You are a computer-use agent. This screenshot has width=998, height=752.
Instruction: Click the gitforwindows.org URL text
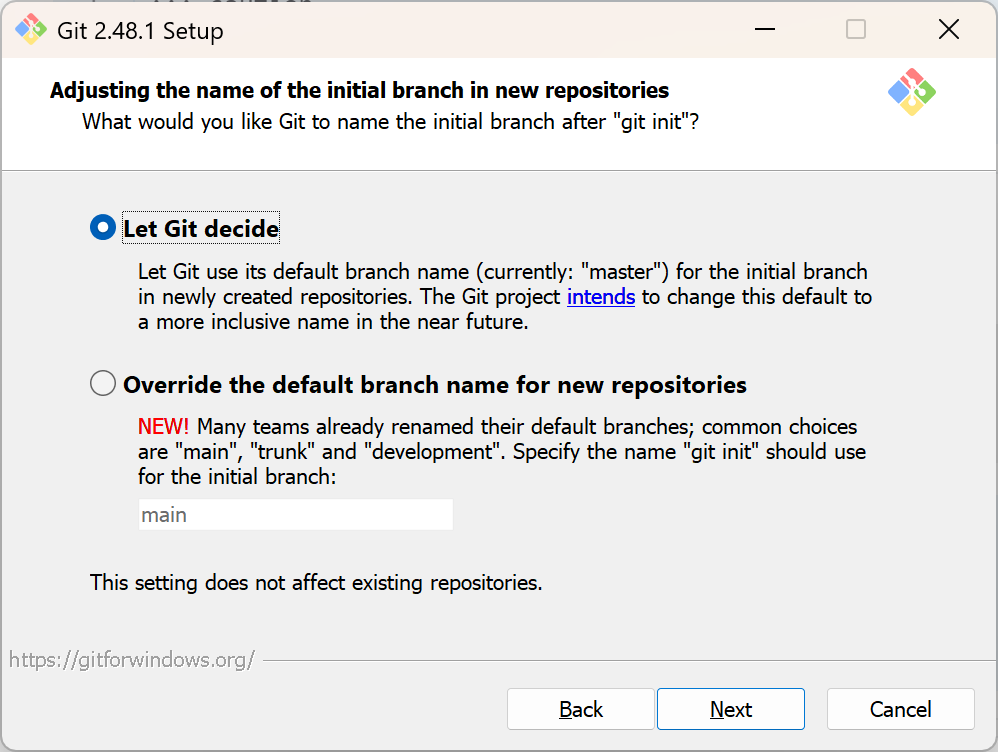click(x=132, y=660)
